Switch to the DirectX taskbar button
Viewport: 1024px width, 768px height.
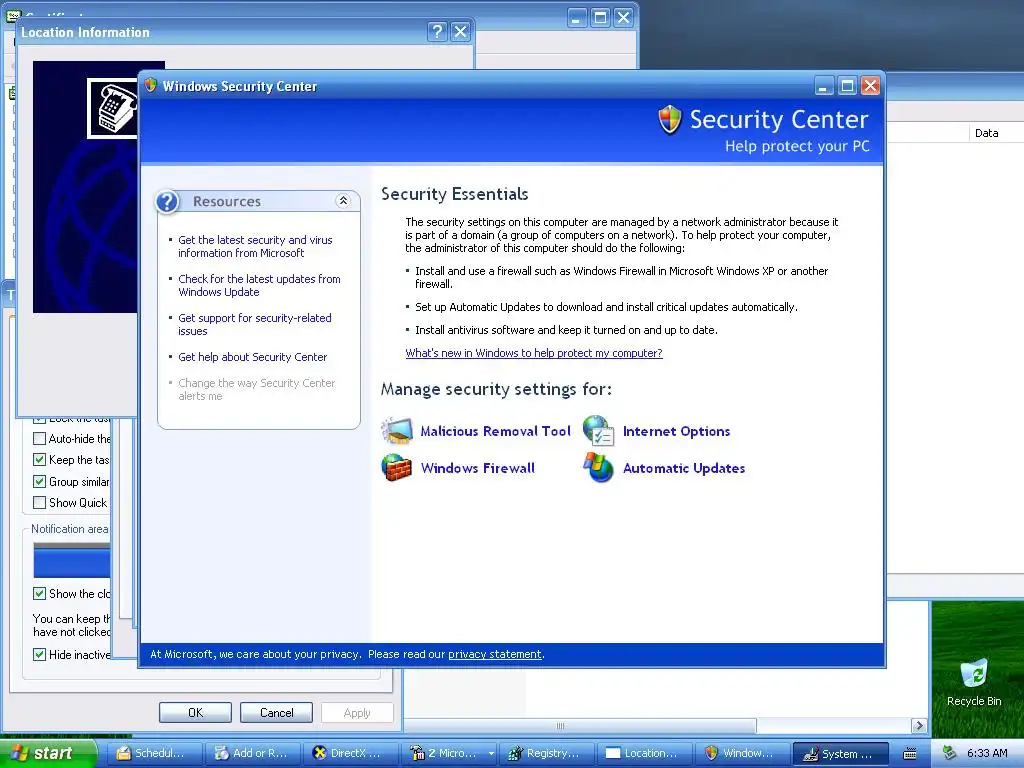tap(349, 753)
